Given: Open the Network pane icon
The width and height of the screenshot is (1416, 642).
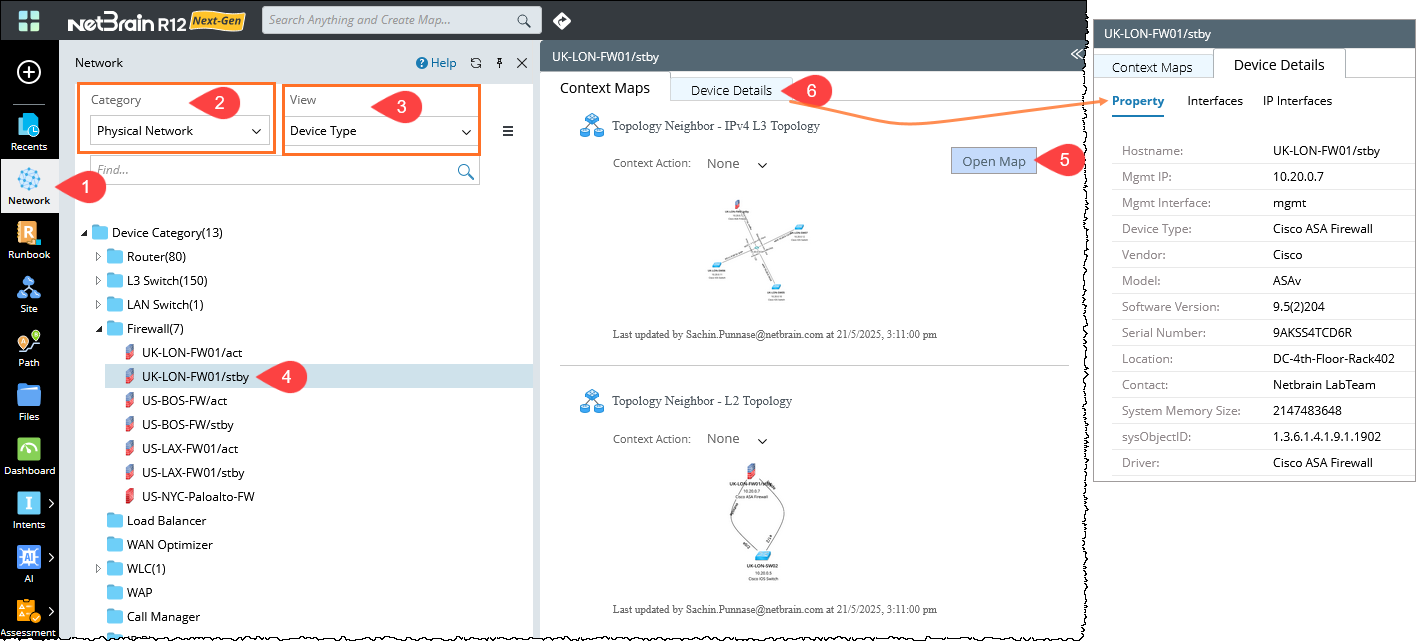Looking at the screenshot, I should [x=29, y=186].
